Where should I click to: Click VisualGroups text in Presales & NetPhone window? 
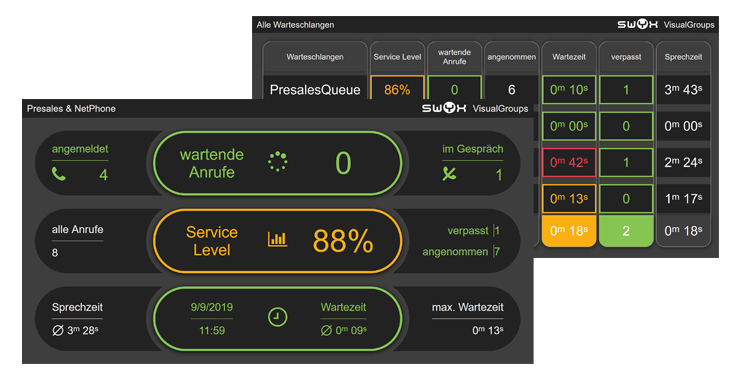(500, 109)
